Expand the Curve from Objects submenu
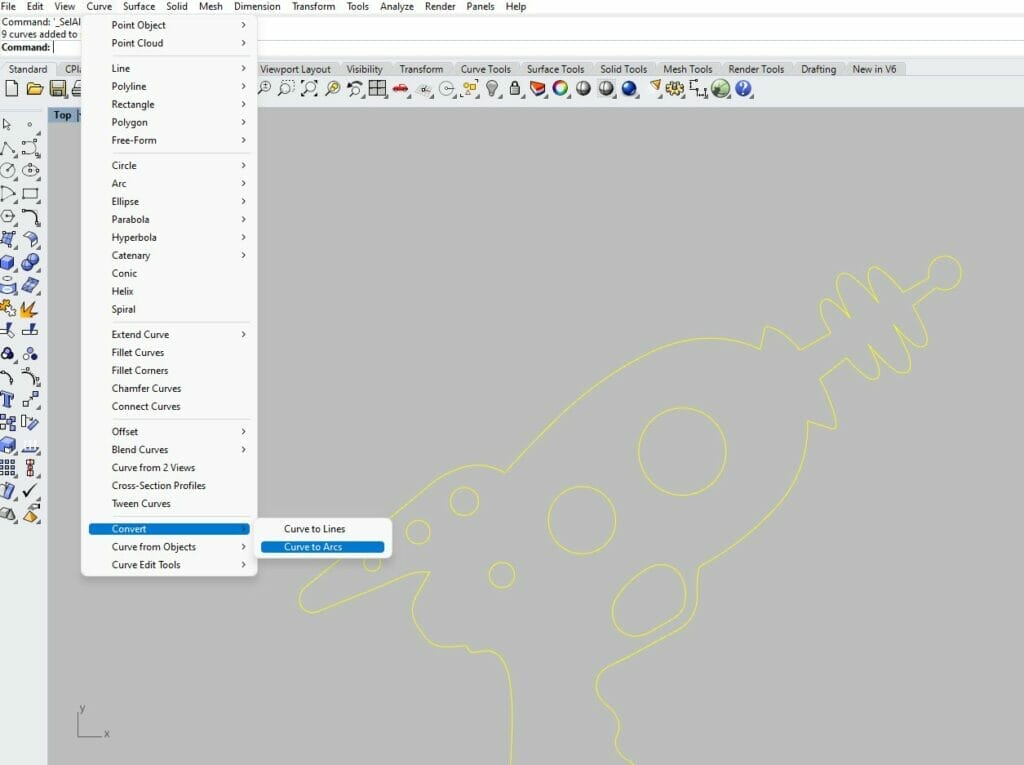 pyautogui.click(x=169, y=547)
